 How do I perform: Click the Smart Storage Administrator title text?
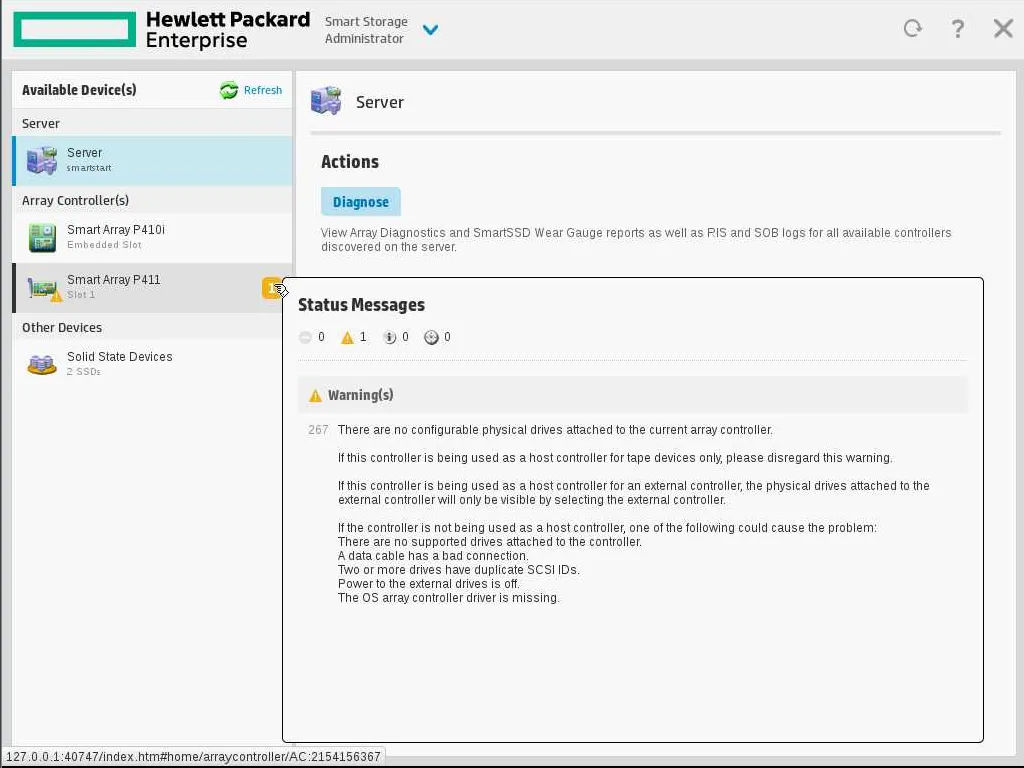click(x=366, y=30)
